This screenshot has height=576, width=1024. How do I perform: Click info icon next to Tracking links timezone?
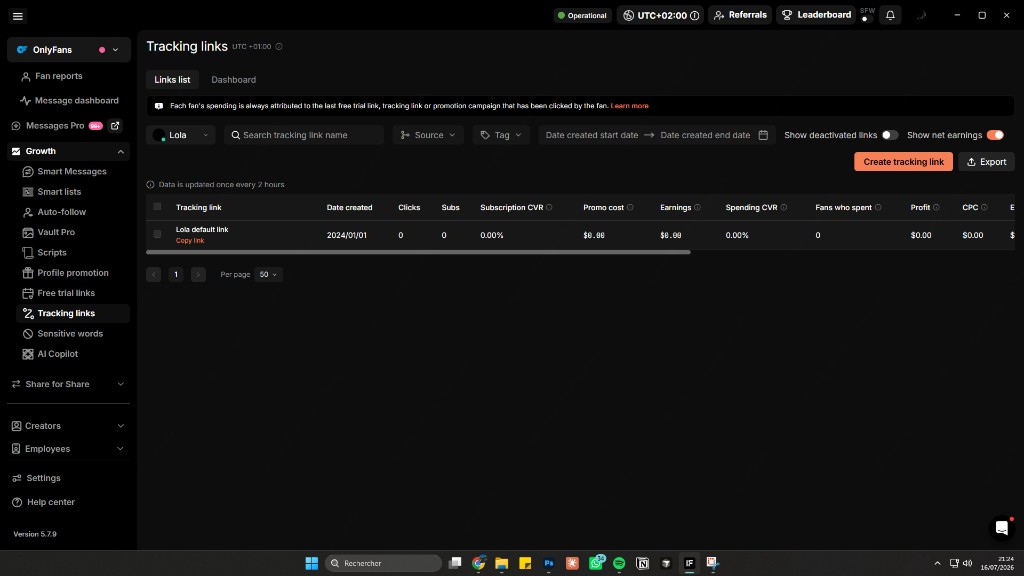click(279, 46)
